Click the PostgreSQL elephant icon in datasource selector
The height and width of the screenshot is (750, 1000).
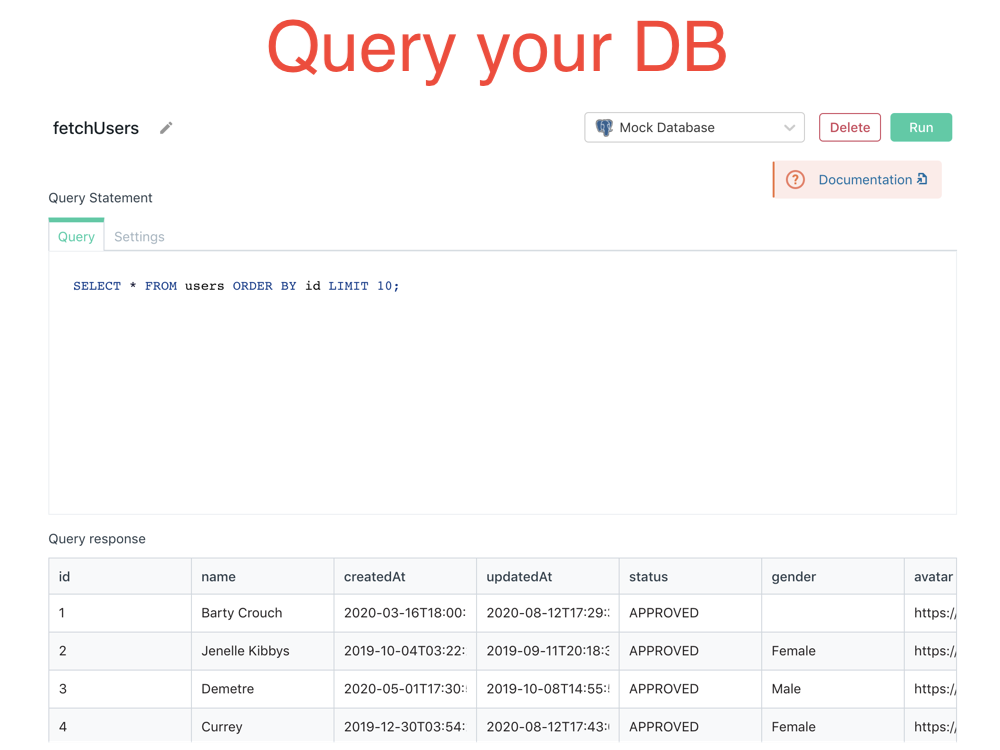[604, 128]
